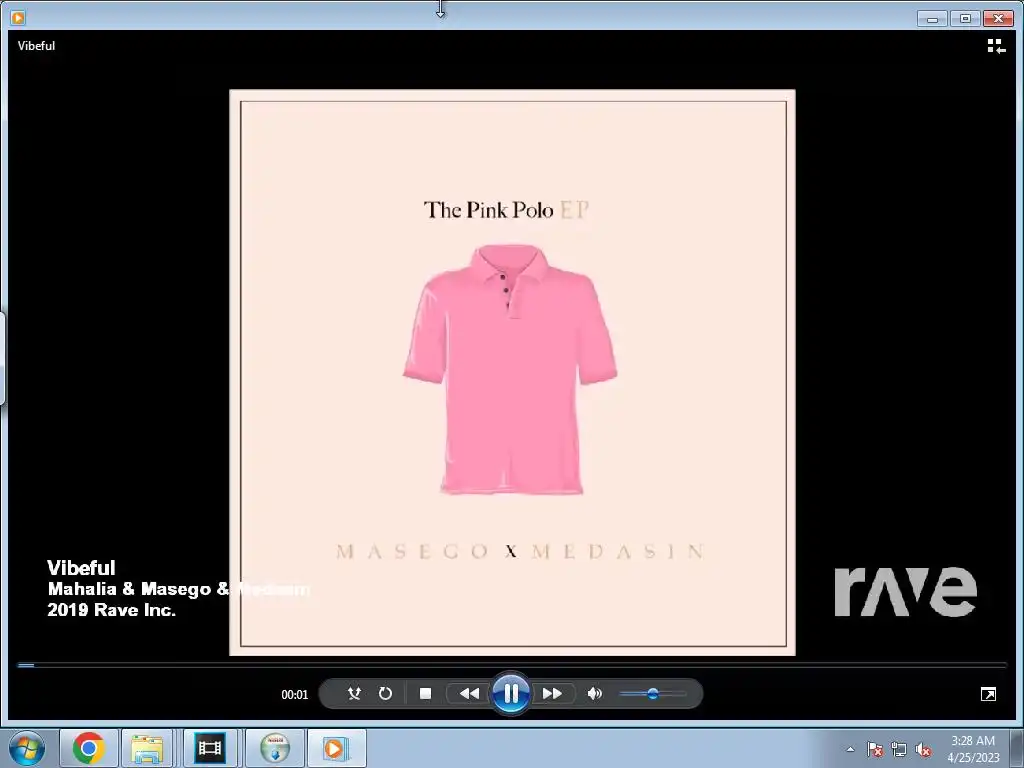Skip to the next track
This screenshot has width=1024, height=768.
pos(552,694)
